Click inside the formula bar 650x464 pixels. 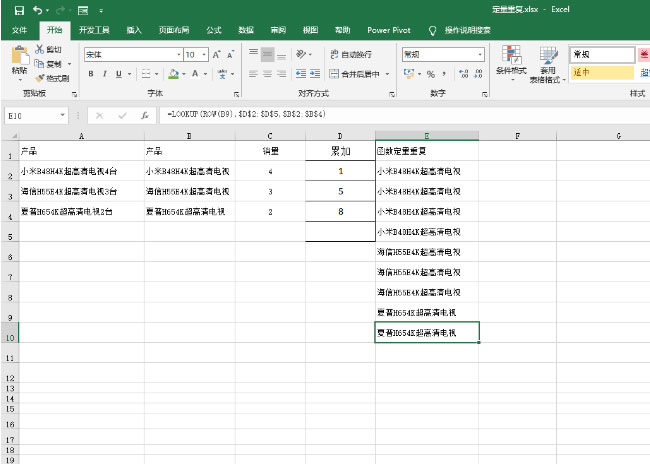(404, 114)
